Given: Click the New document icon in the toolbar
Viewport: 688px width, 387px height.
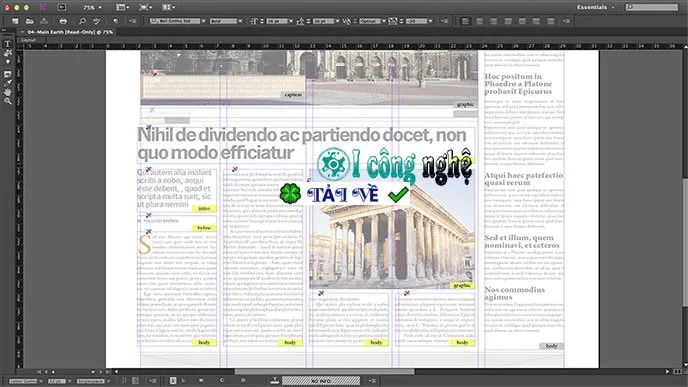Looking at the screenshot, I should (x=15, y=21).
